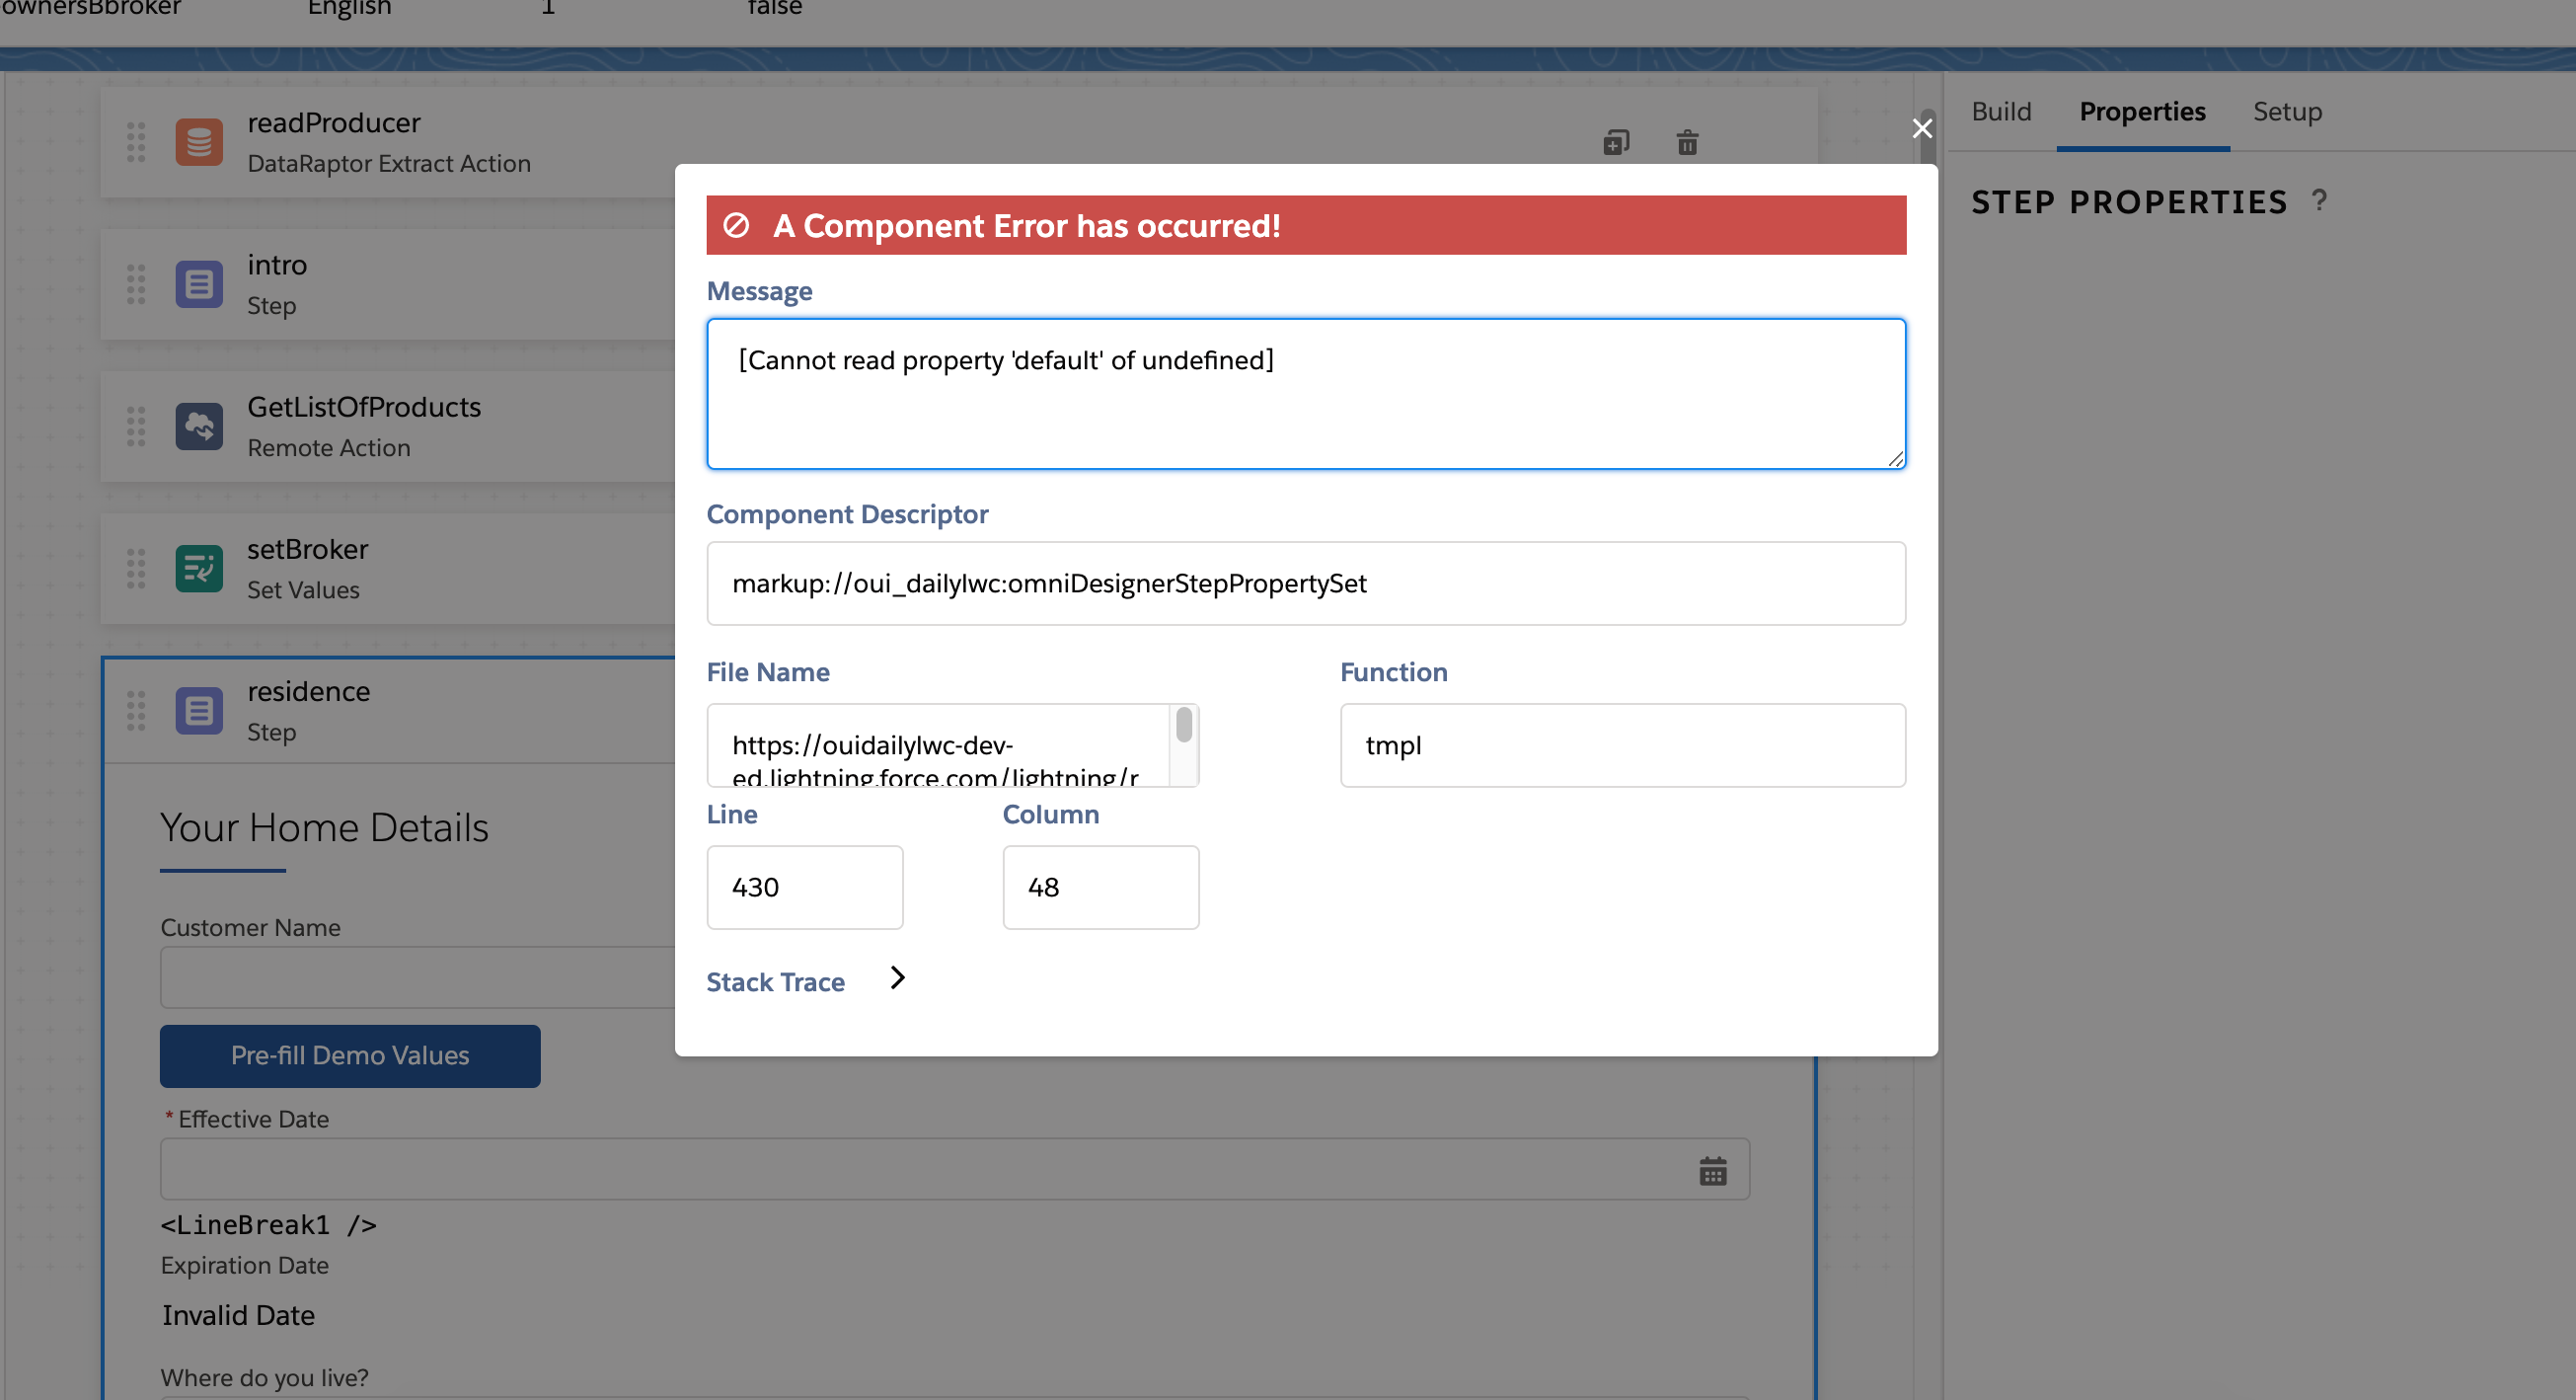Switch to the Setup tab
The width and height of the screenshot is (2576, 1400).
point(2287,111)
